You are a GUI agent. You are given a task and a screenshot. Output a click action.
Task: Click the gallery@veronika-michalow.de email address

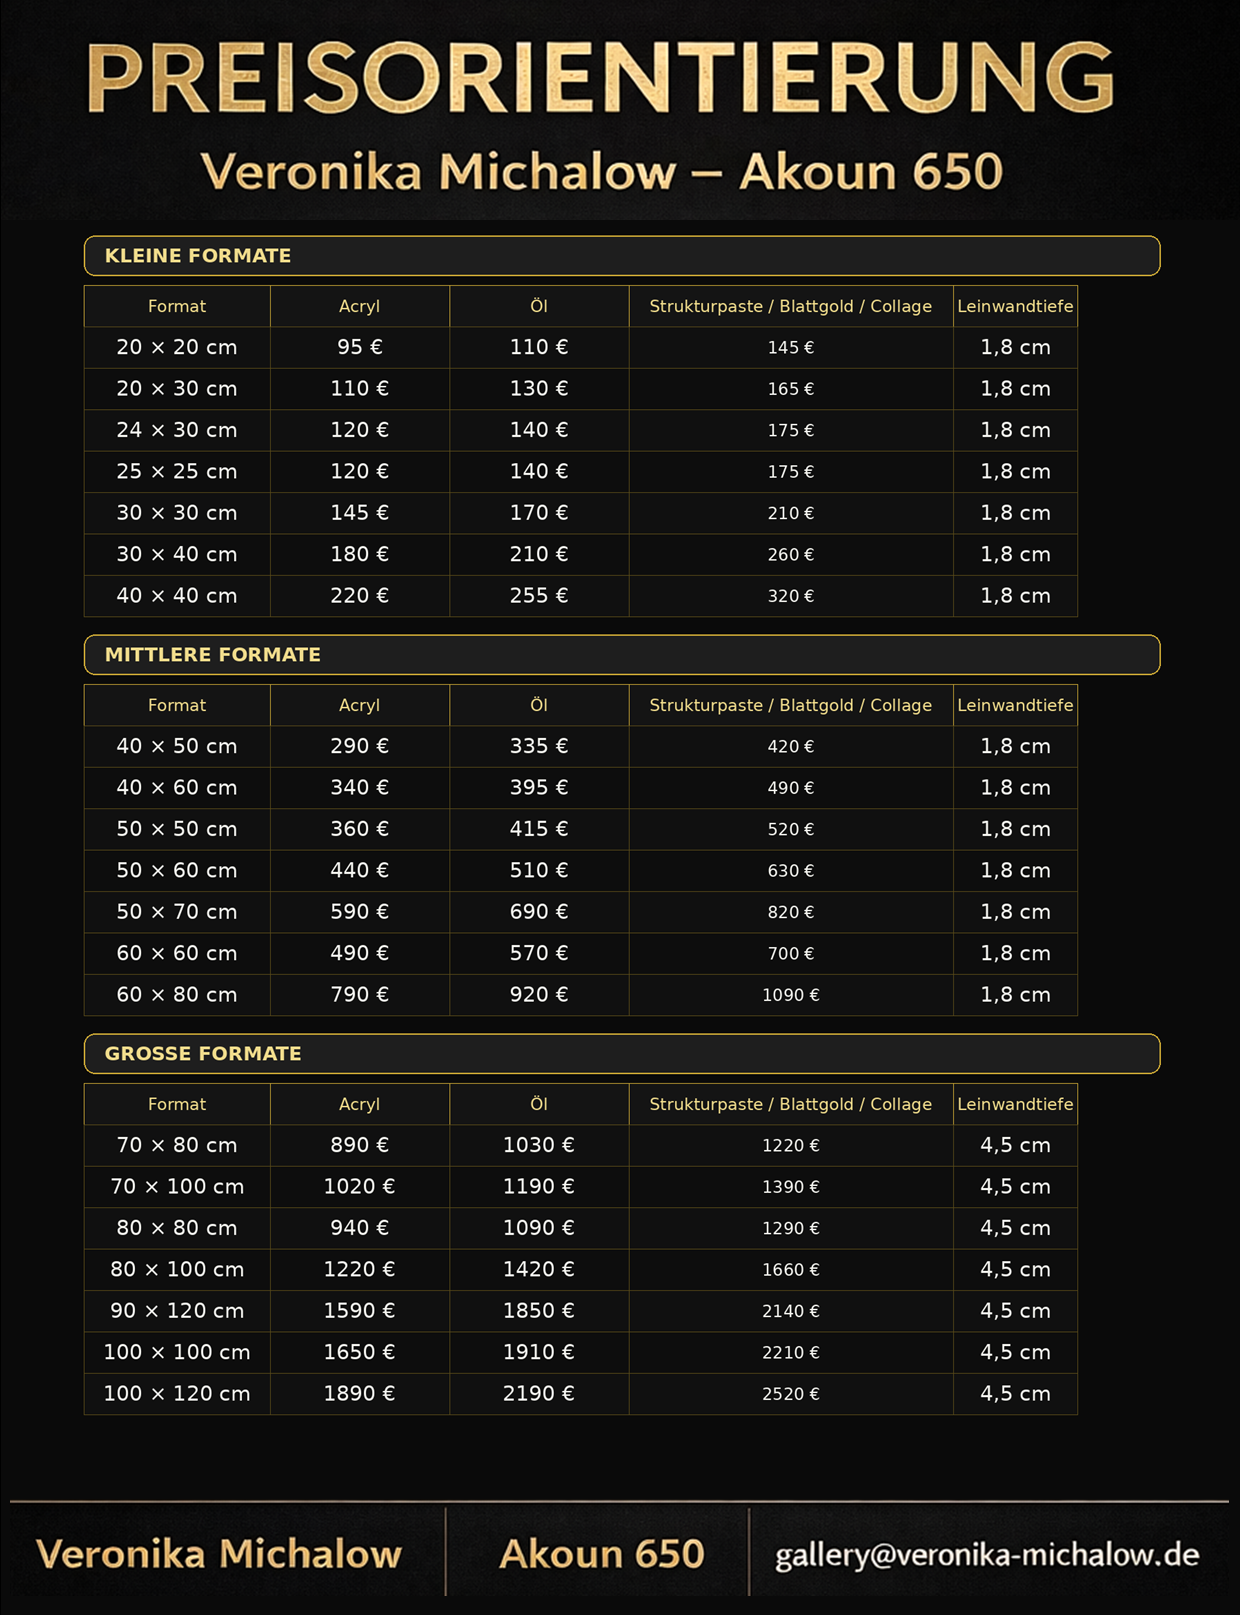point(986,1555)
